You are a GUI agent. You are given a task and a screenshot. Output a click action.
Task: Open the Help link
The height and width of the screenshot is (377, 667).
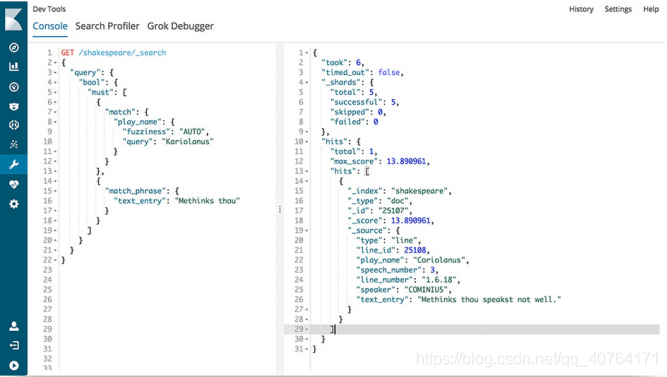pyautogui.click(x=651, y=9)
